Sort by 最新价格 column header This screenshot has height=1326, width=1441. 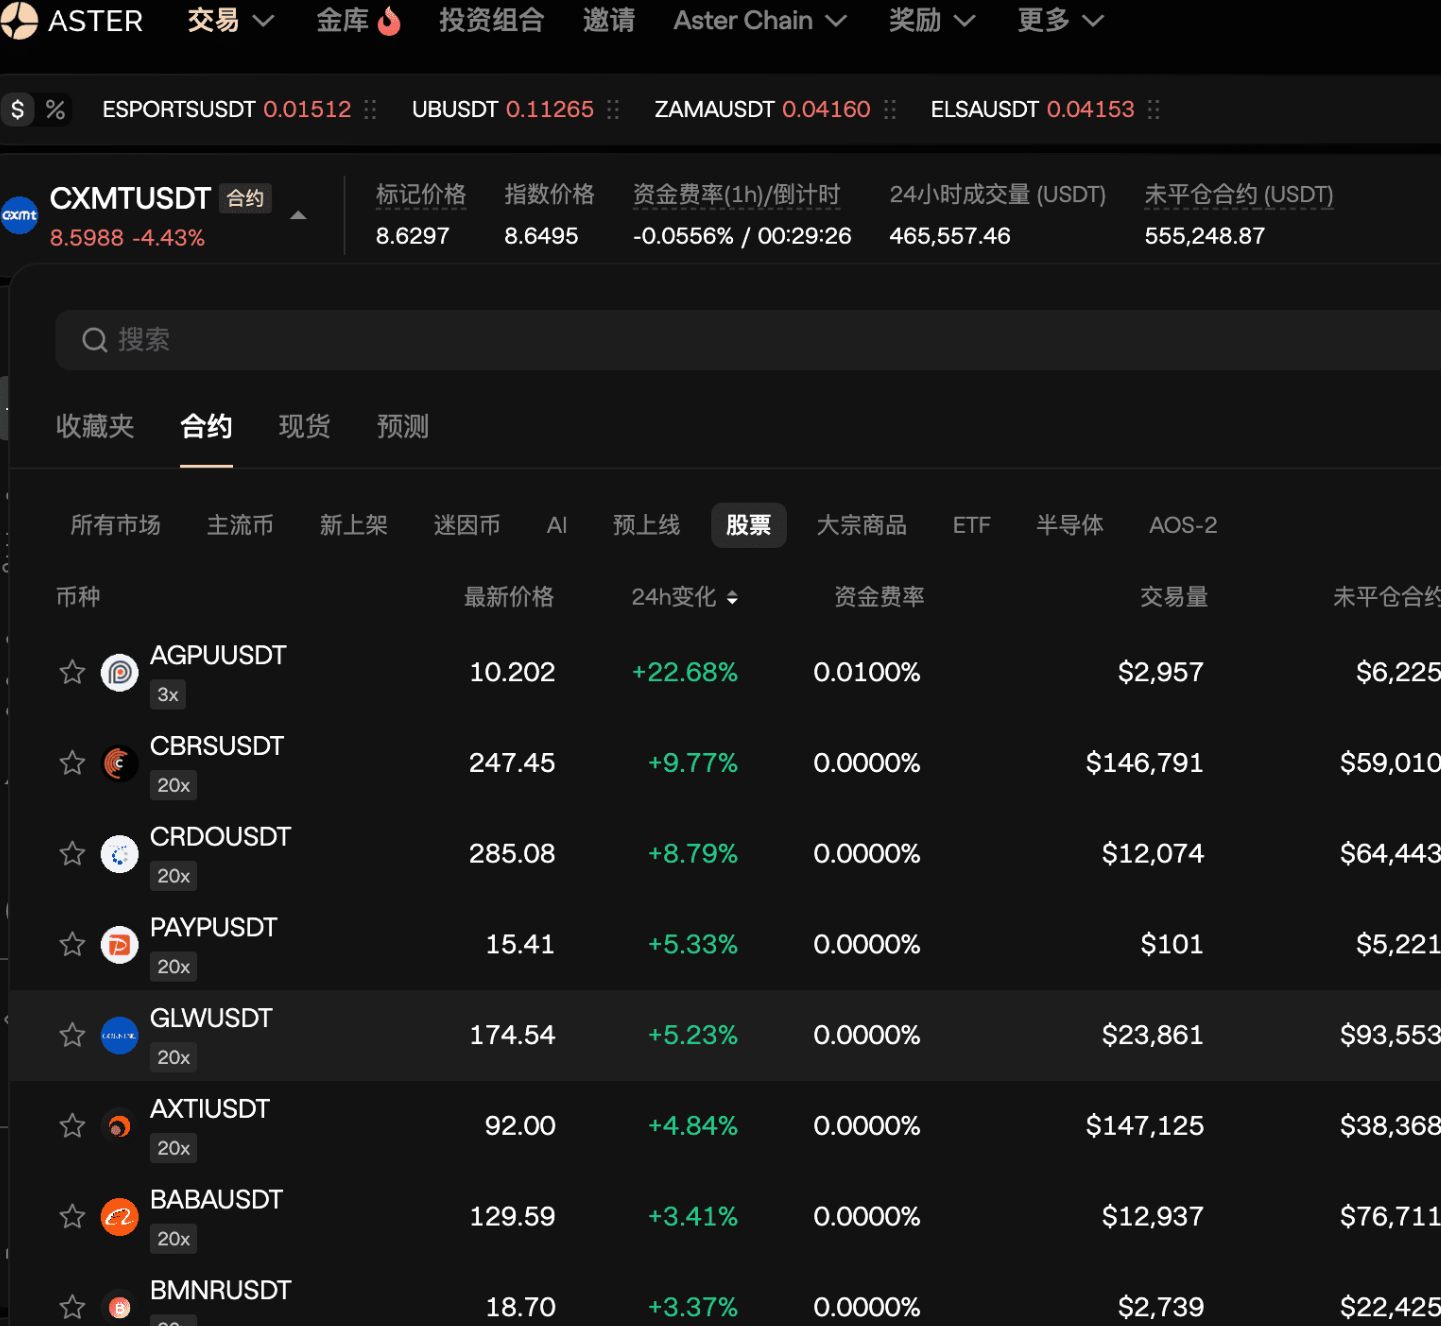(509, 597)
